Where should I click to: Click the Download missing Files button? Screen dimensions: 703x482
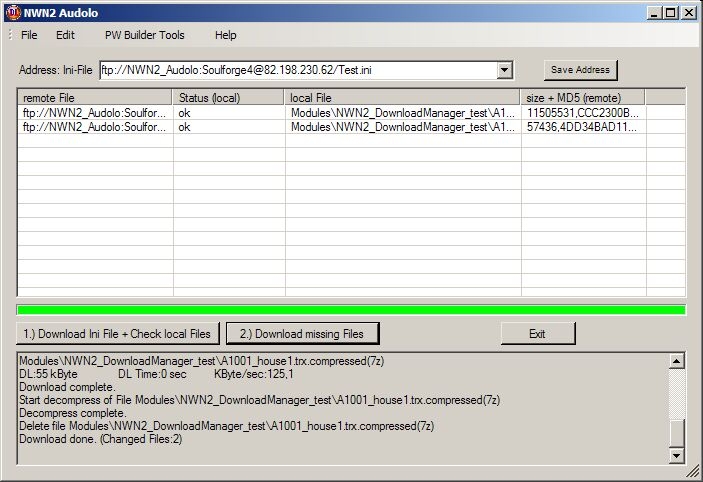tap(303, 333)
